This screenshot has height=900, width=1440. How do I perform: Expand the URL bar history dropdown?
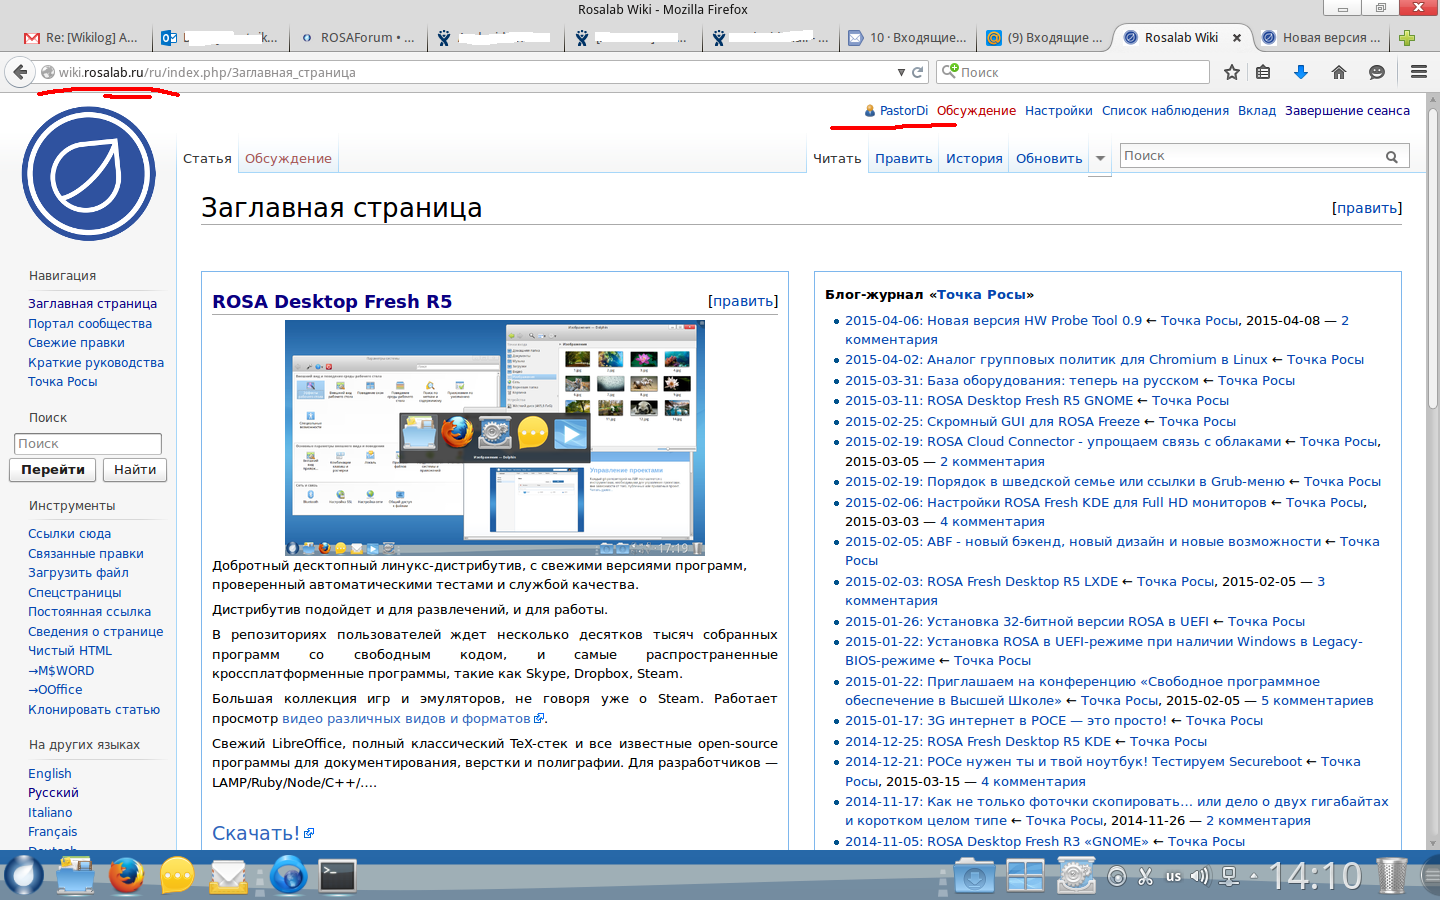pyautogui.click(x=901, y=72)
